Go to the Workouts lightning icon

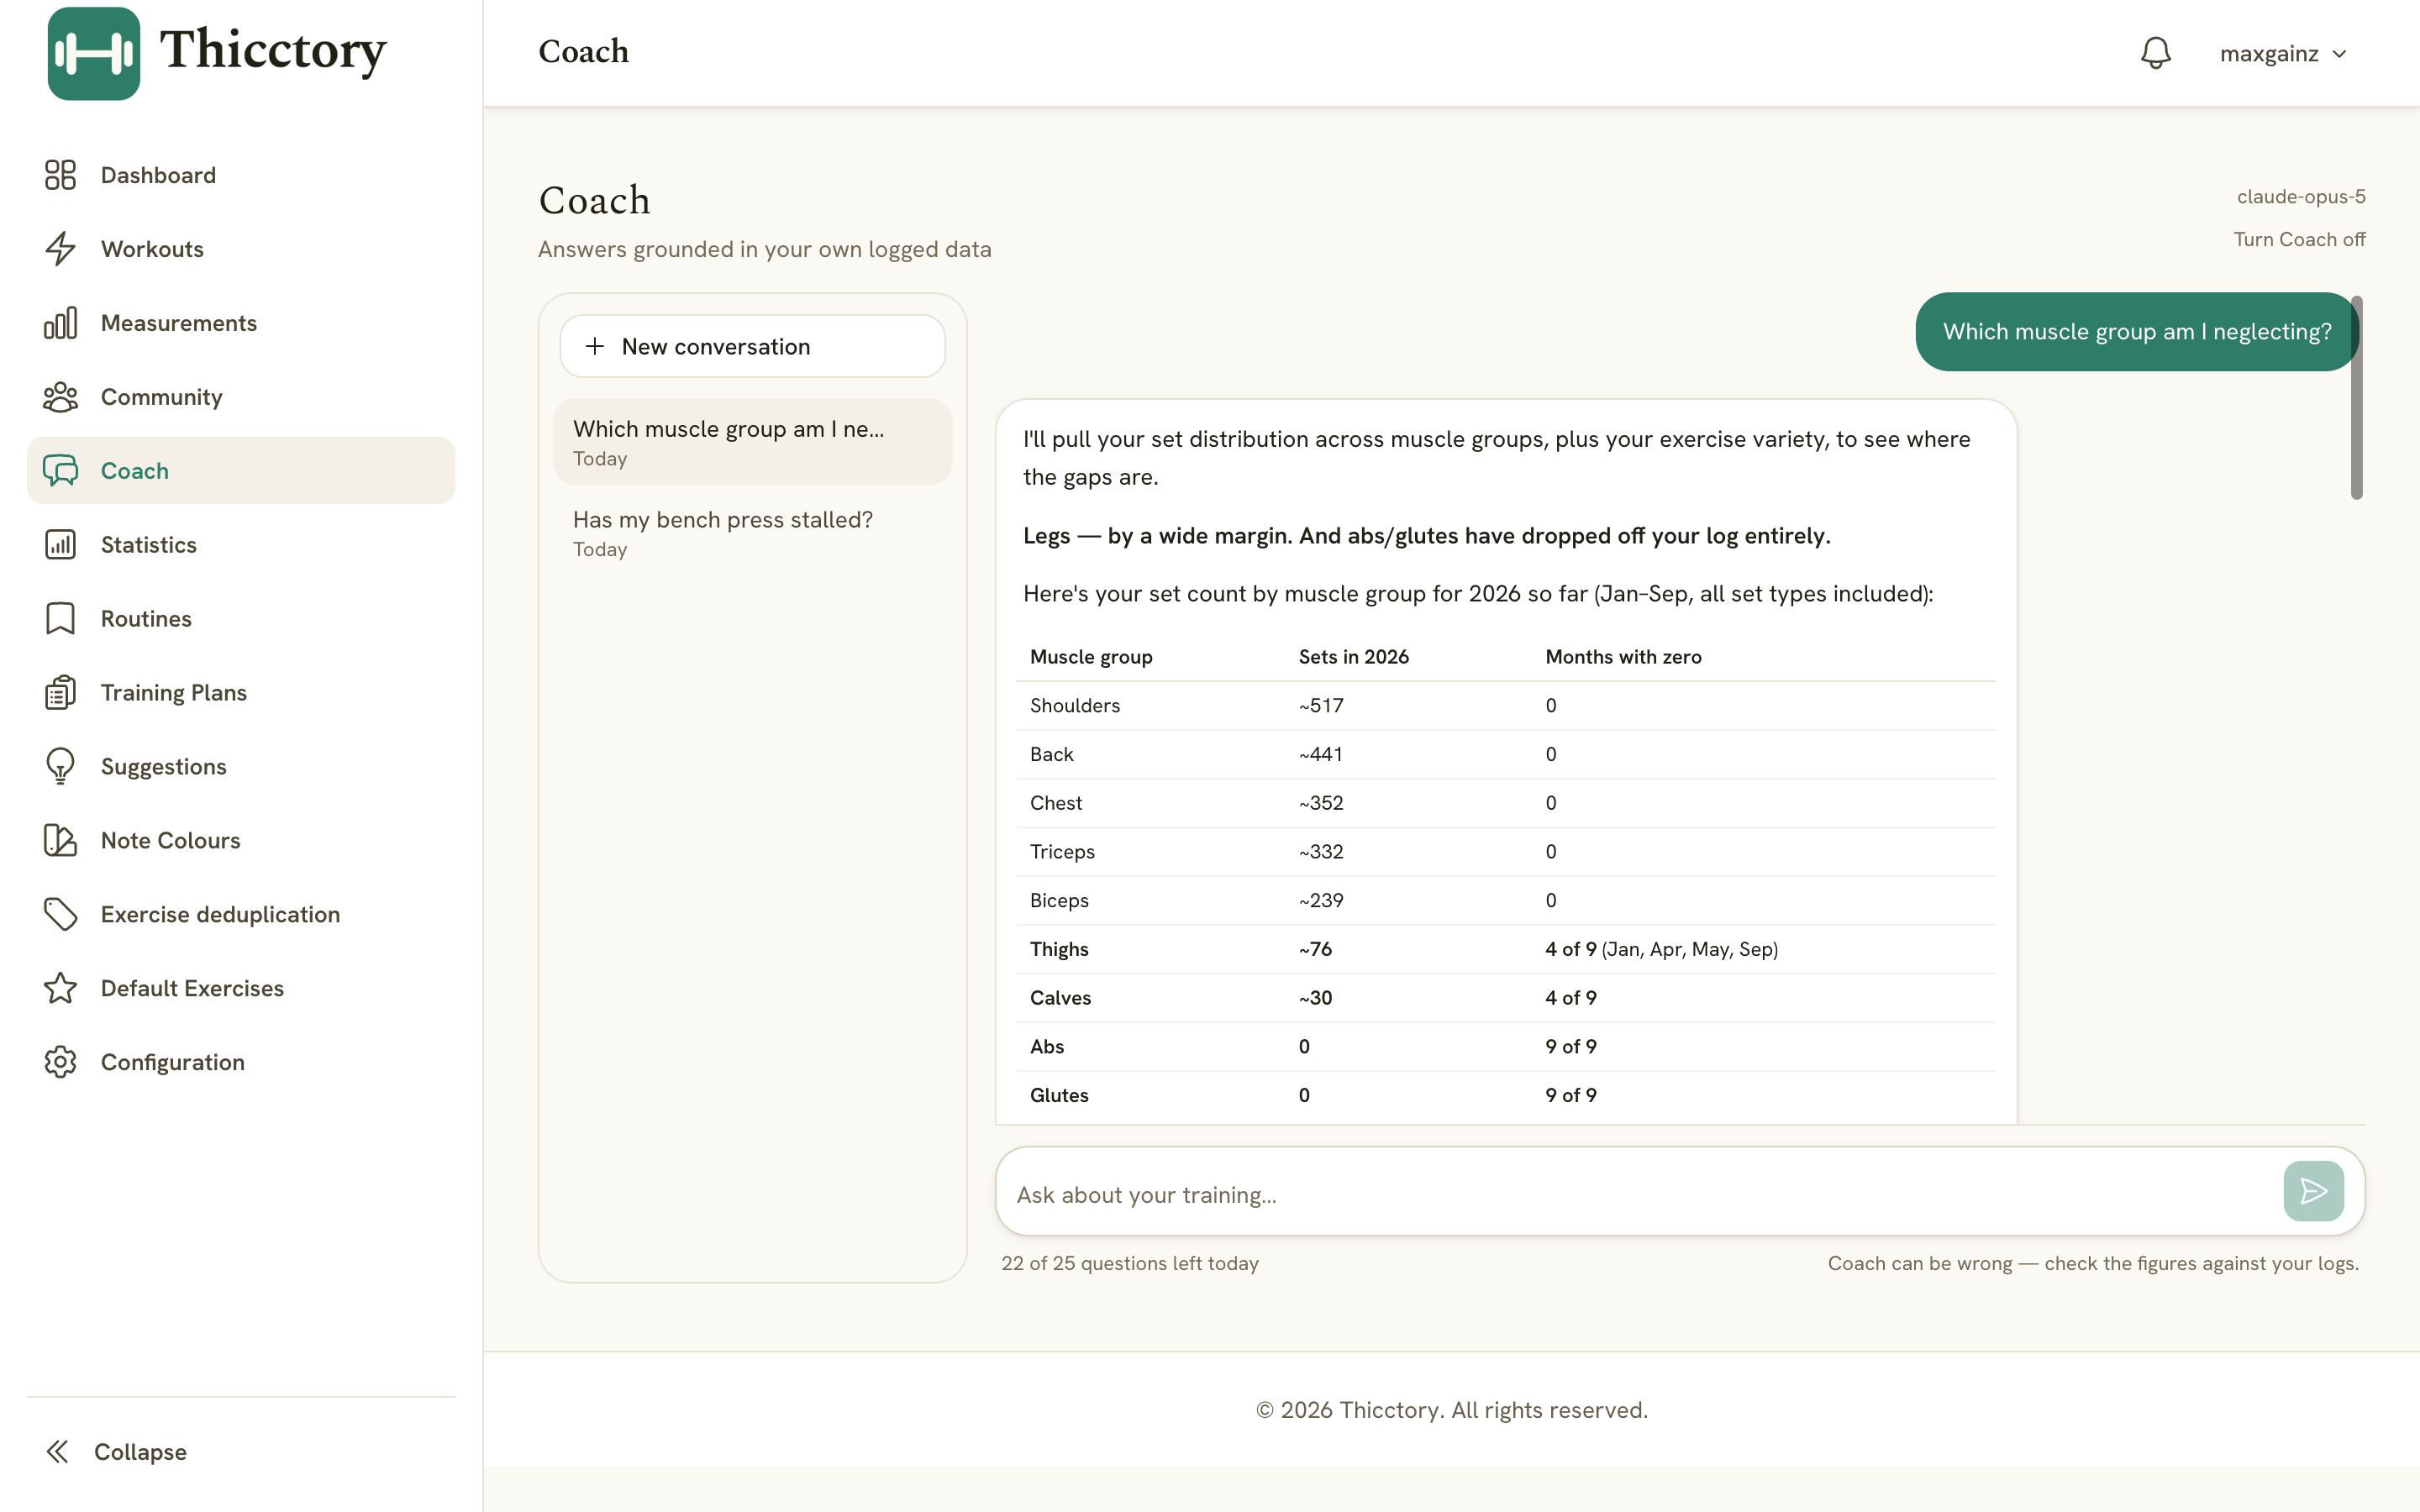60,249
